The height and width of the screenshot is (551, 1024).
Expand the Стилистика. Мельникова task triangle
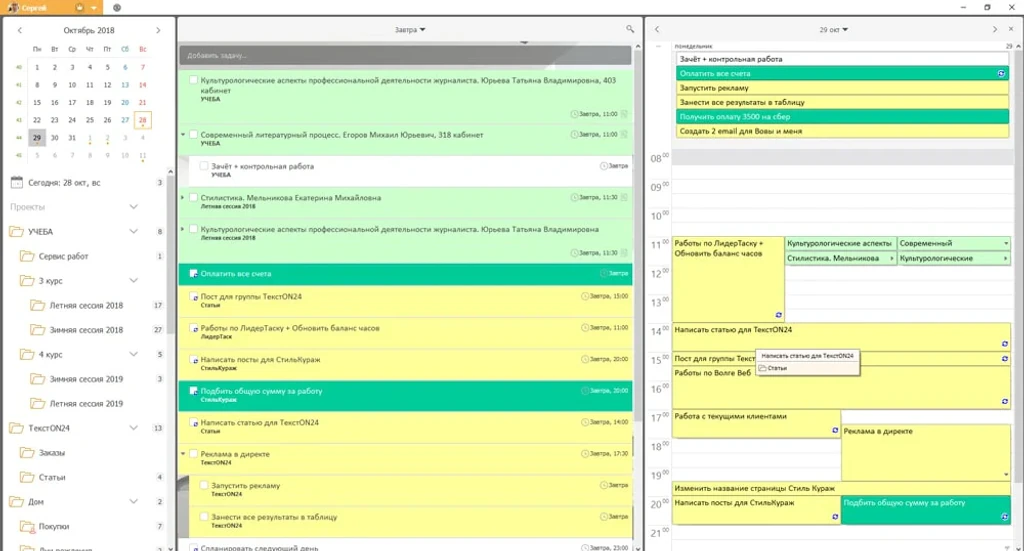pyautogui.click(x=183, y=197)
